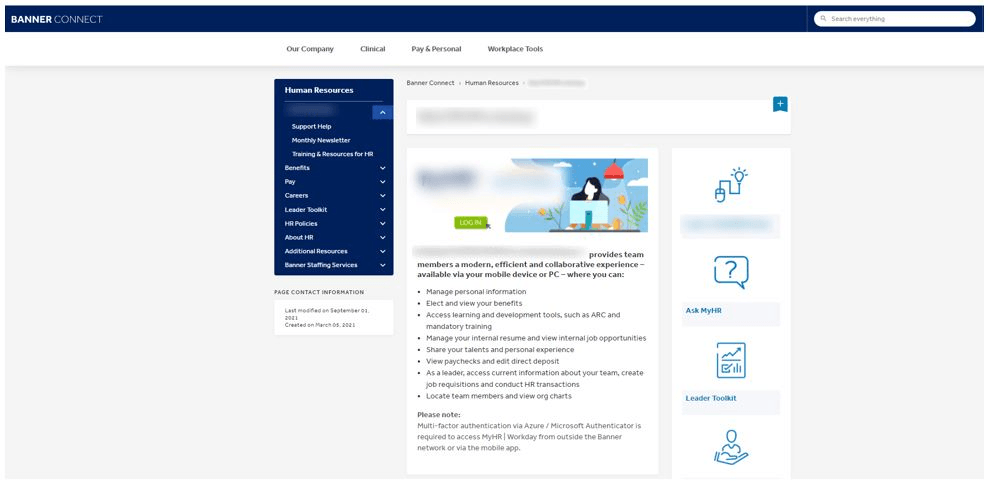Click the 'View paychecks and edit direct deposit' bullet
Screen dimensions: 990x487
click(492, 361)
